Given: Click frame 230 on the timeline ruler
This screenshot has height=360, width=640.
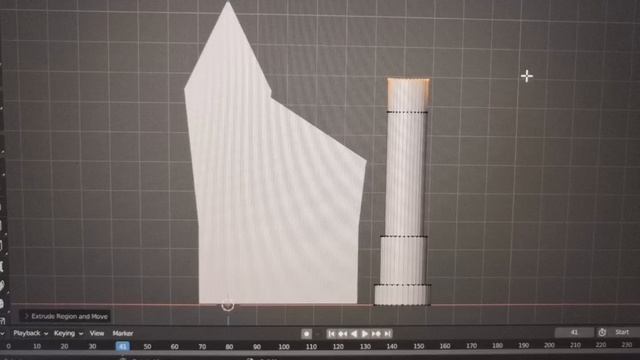Looking at the screenshot, I should (627, 345).
